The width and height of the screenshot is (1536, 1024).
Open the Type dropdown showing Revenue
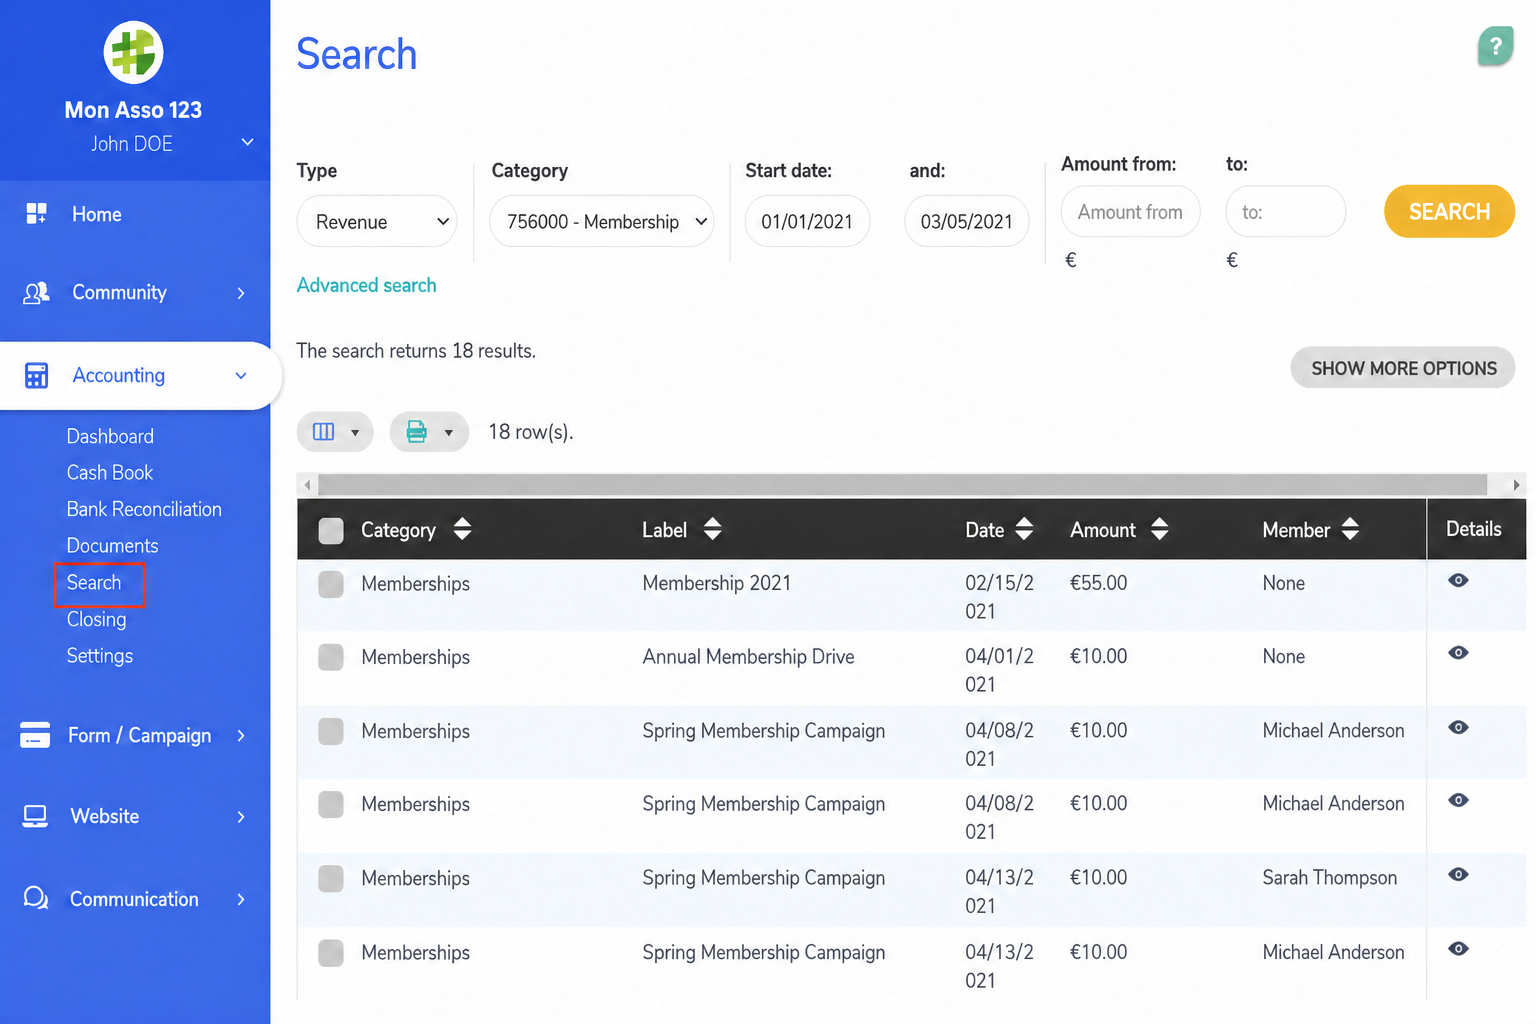377,221
